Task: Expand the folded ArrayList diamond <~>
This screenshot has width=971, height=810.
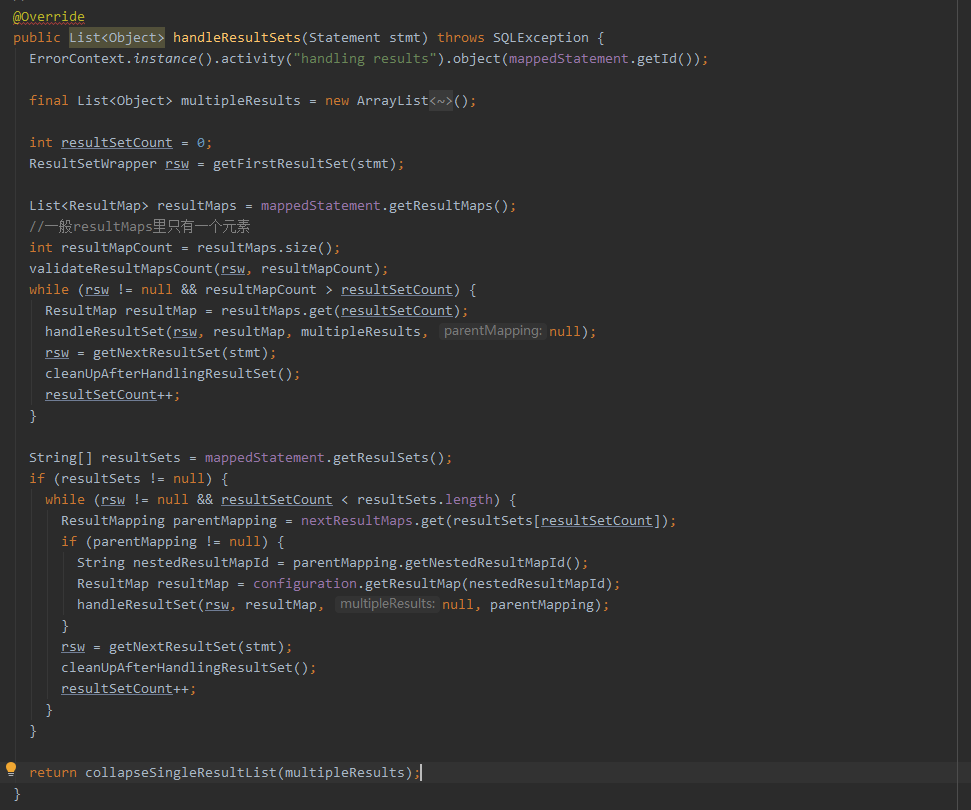Action: (441, 100)
